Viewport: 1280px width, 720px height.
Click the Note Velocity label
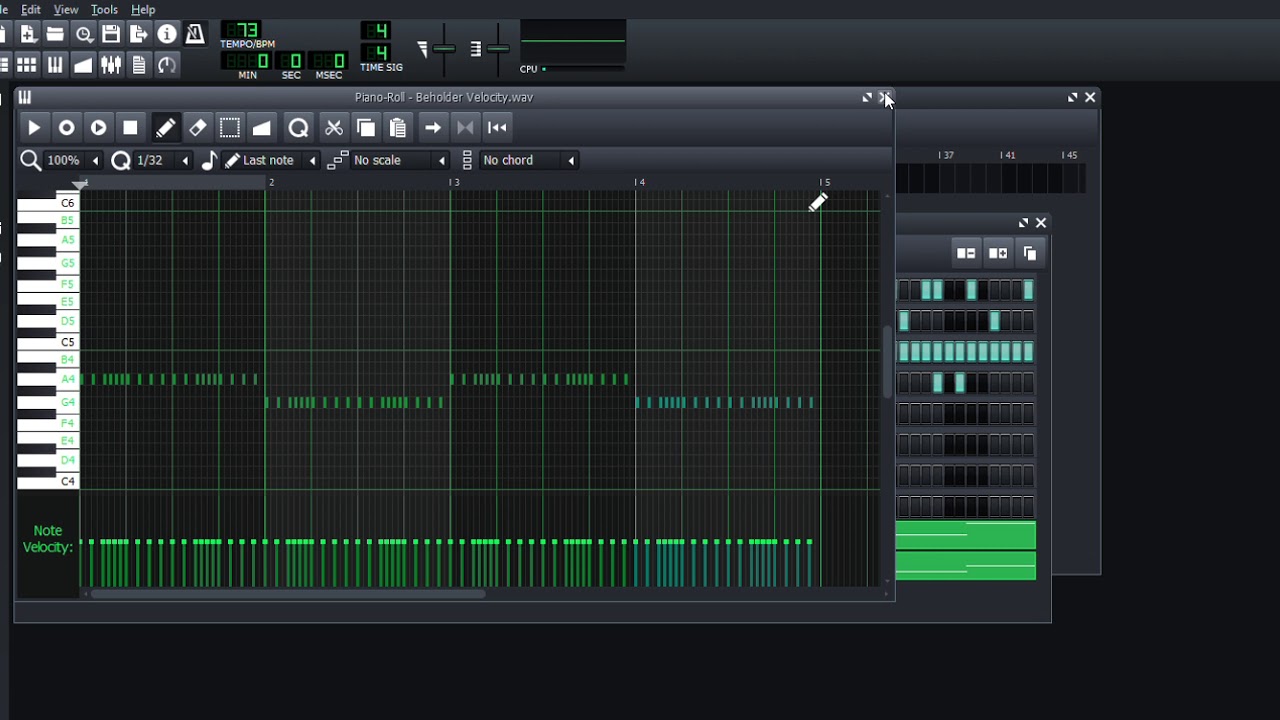pos(47,539)
